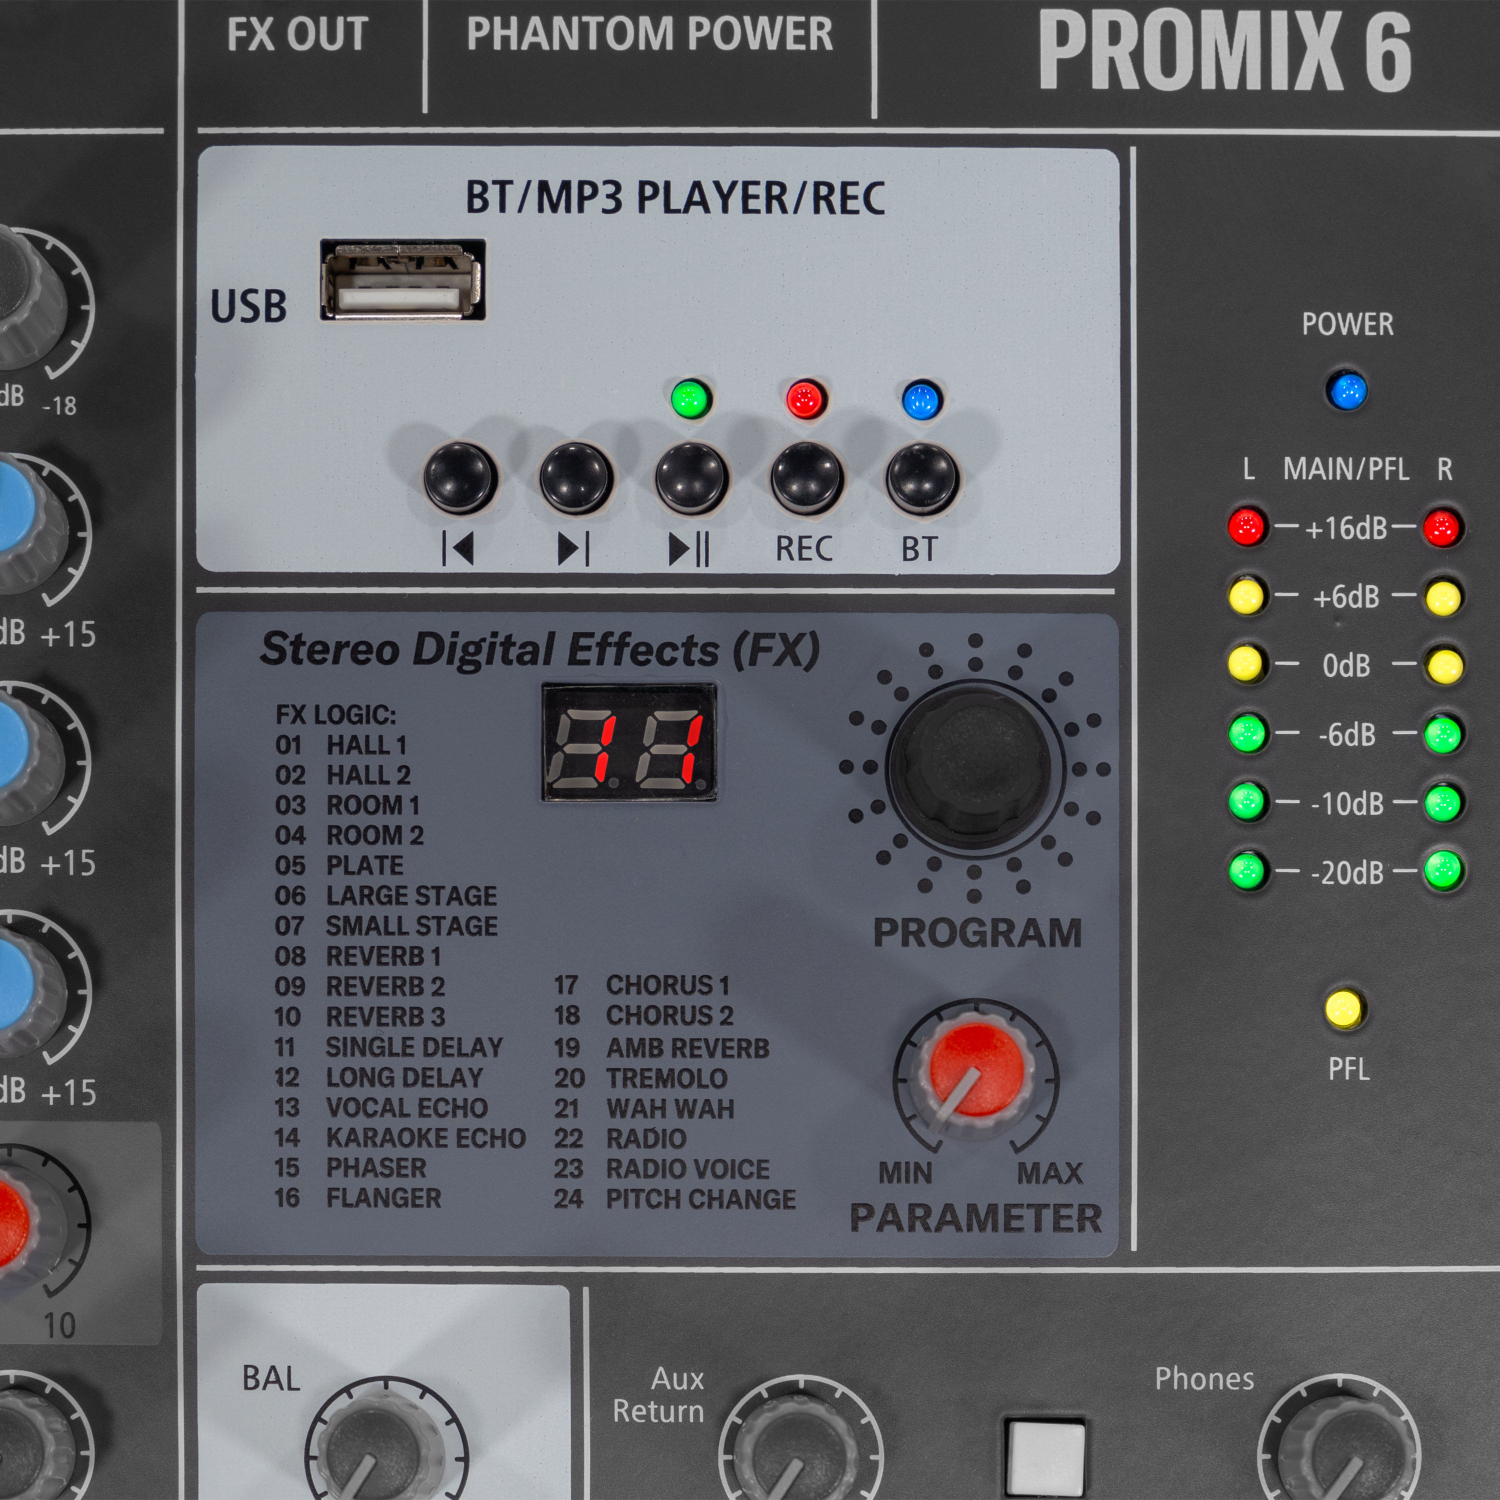Click the yellow PFL indicator LED
Image resolution: width=1500 pixels, height=1500 pixels.
[x=1343, y=1009]
